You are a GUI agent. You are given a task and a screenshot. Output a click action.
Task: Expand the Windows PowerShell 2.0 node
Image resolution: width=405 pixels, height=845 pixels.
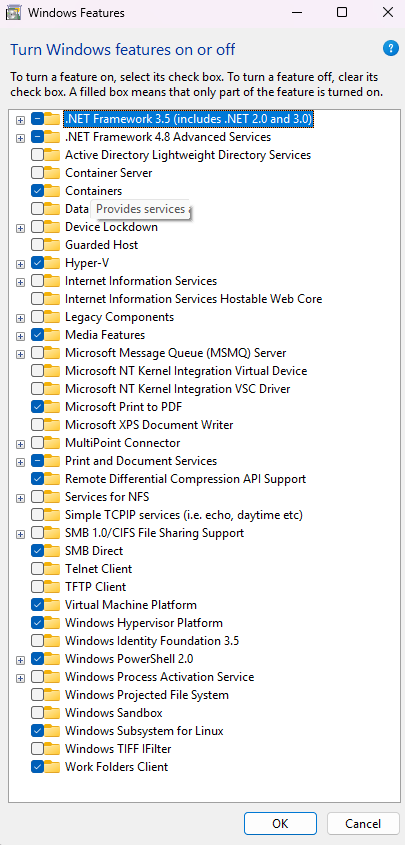click(20, 660)
